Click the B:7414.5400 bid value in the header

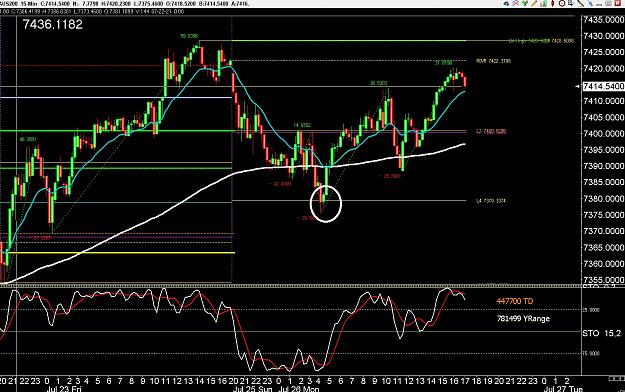click(x=214, y=4)
